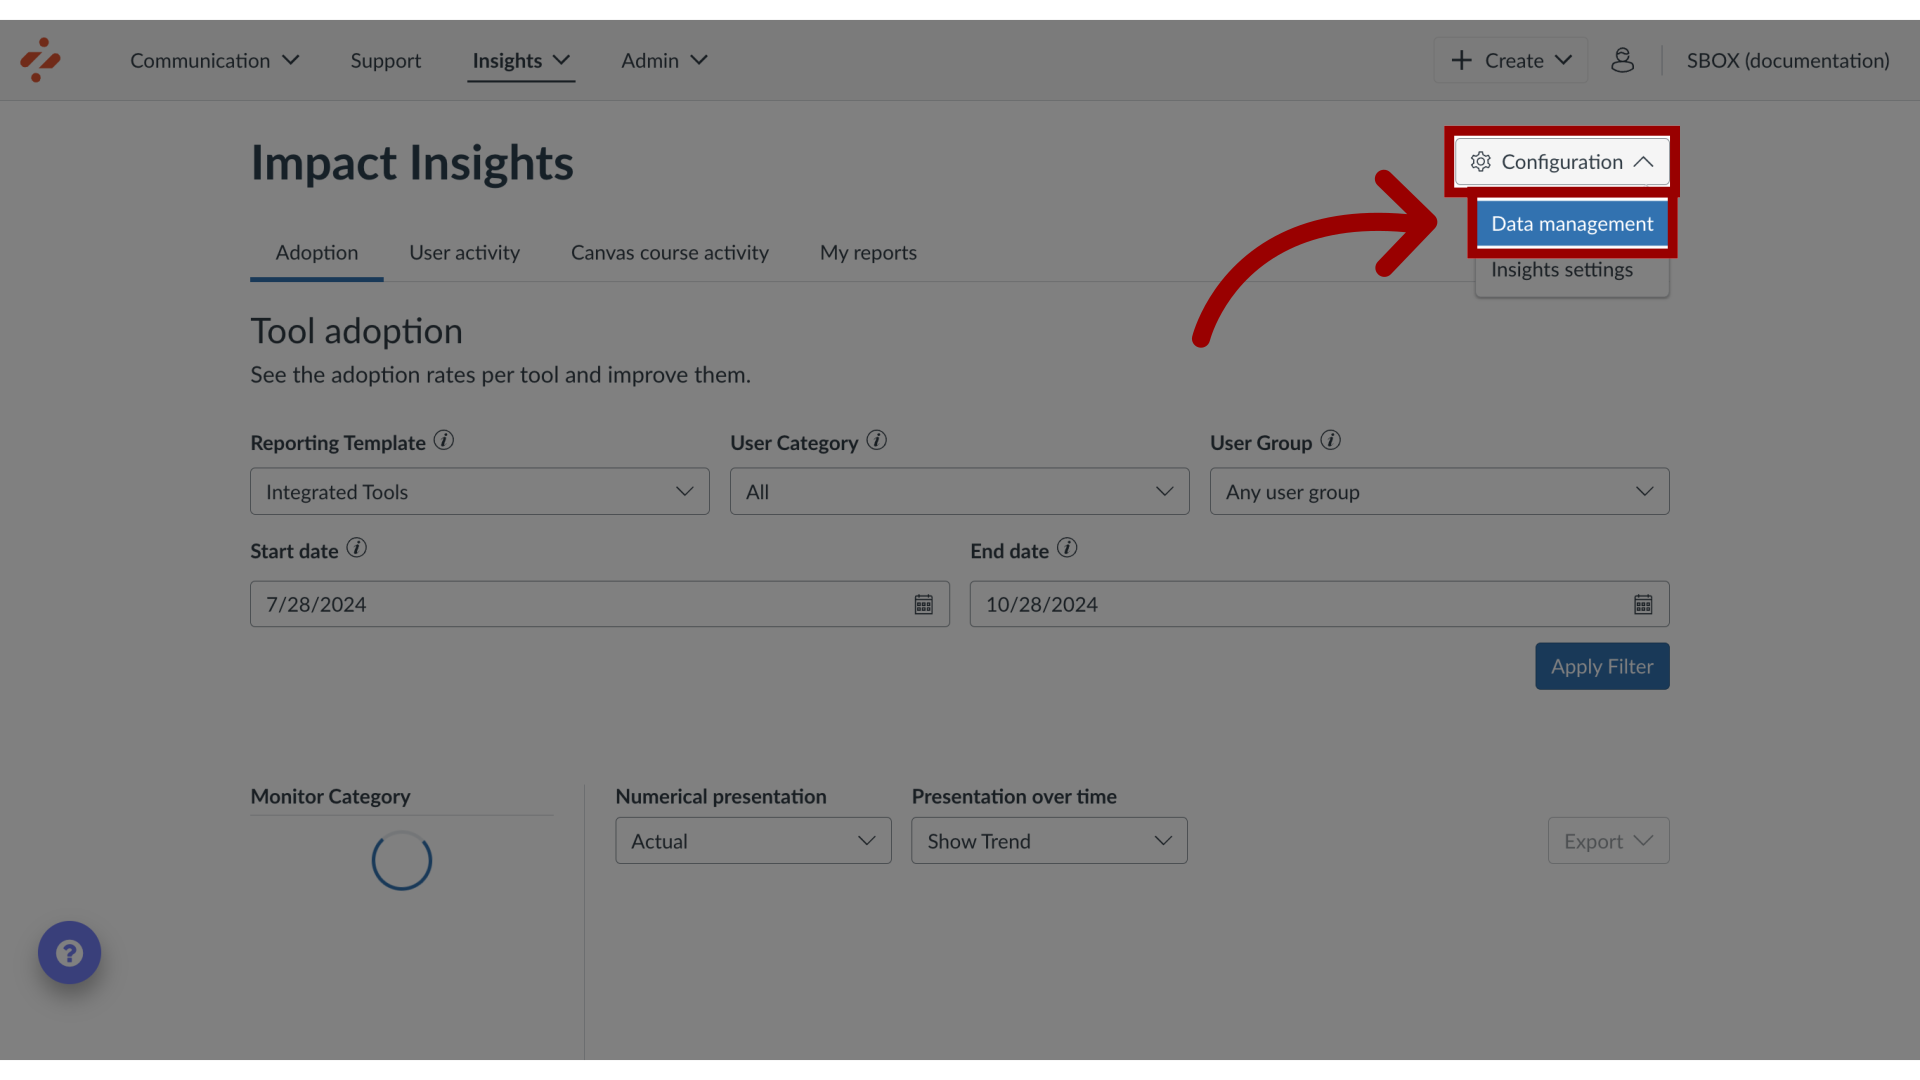Switch to Canvas course activity tab
The image size is (1920, 1080).
point(669,252)
